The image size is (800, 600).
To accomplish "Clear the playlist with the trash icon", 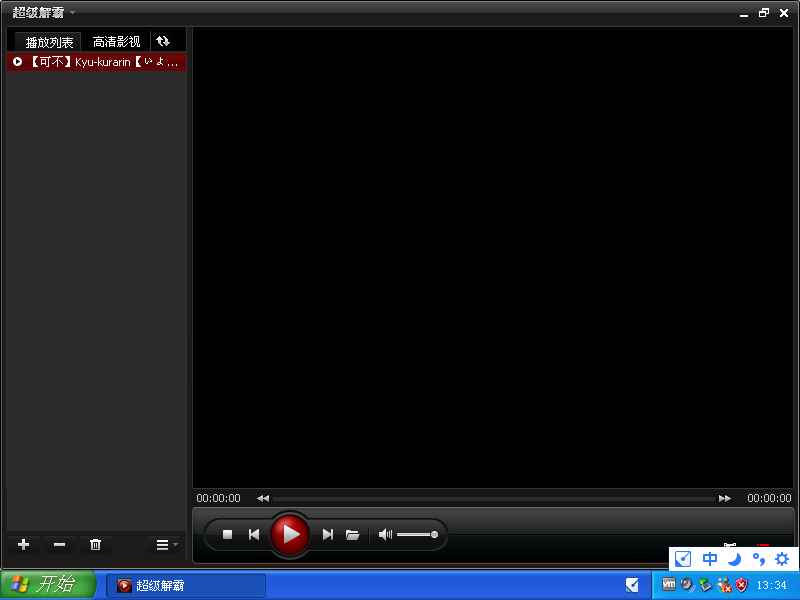I will click(96, 545).
